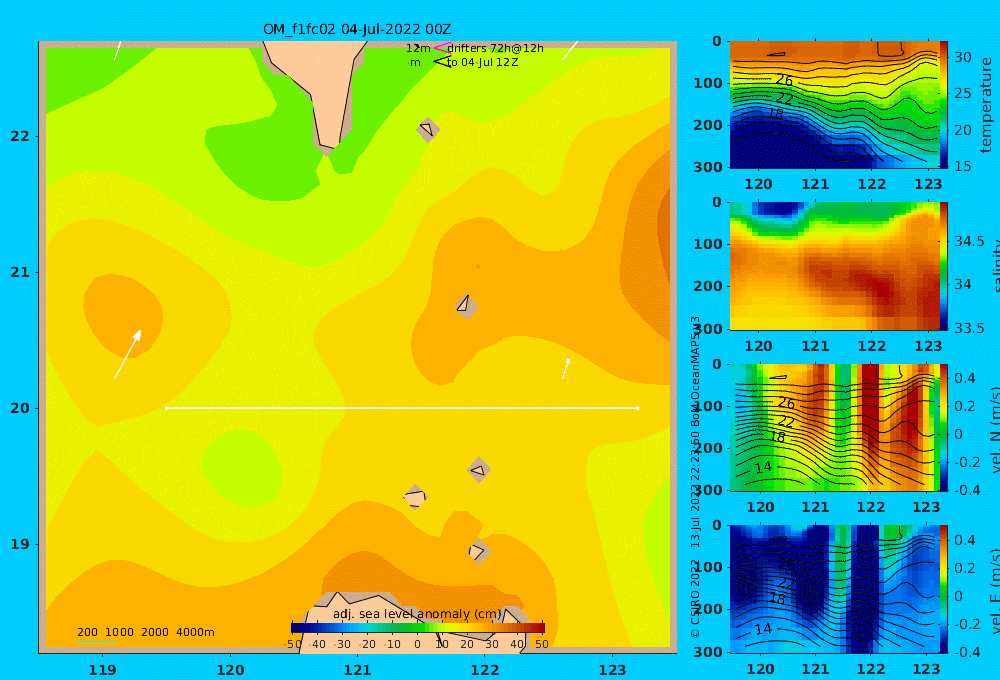This screenshot has height=680, width=1000.
Task: Click the 20 latitude tick label on main map
Action: click(x=20, y=408)
